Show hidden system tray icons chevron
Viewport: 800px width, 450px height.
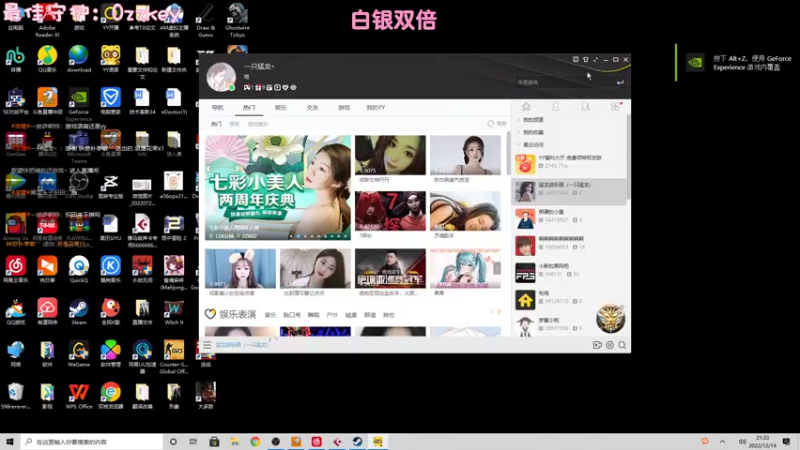(722, 441)
